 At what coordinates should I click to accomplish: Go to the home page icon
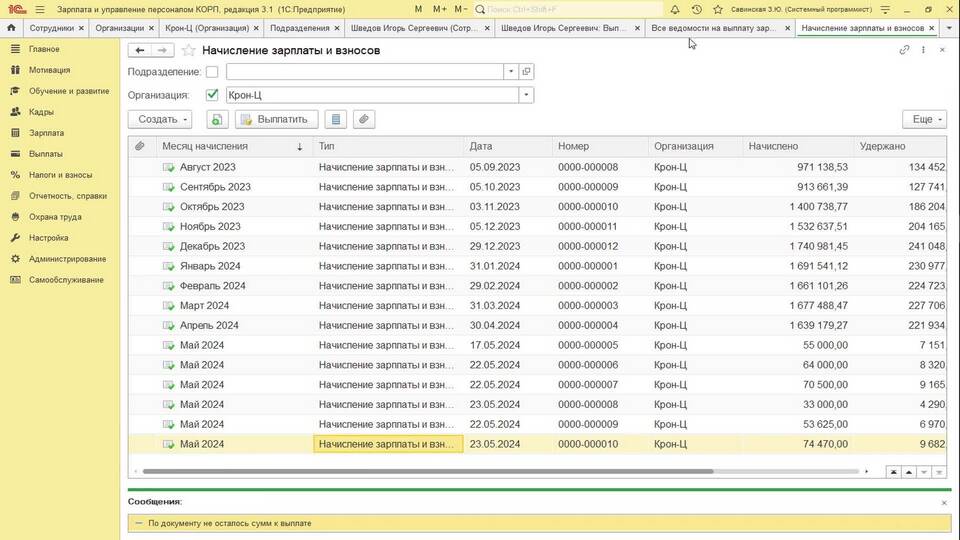click(x=11, y=28)
